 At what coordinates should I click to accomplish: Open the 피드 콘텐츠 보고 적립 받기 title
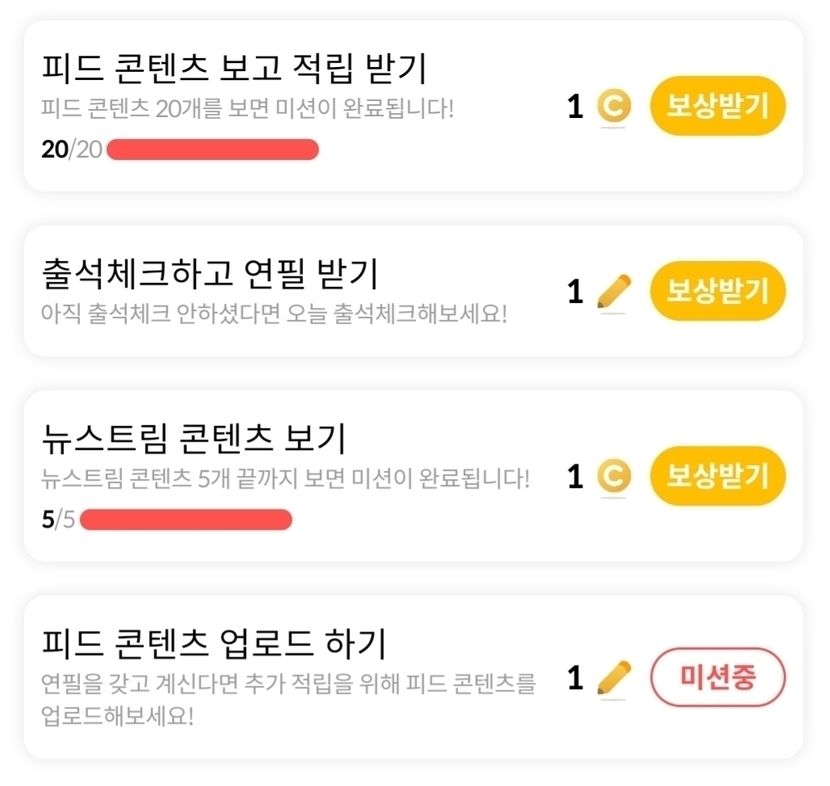(235, 69)
